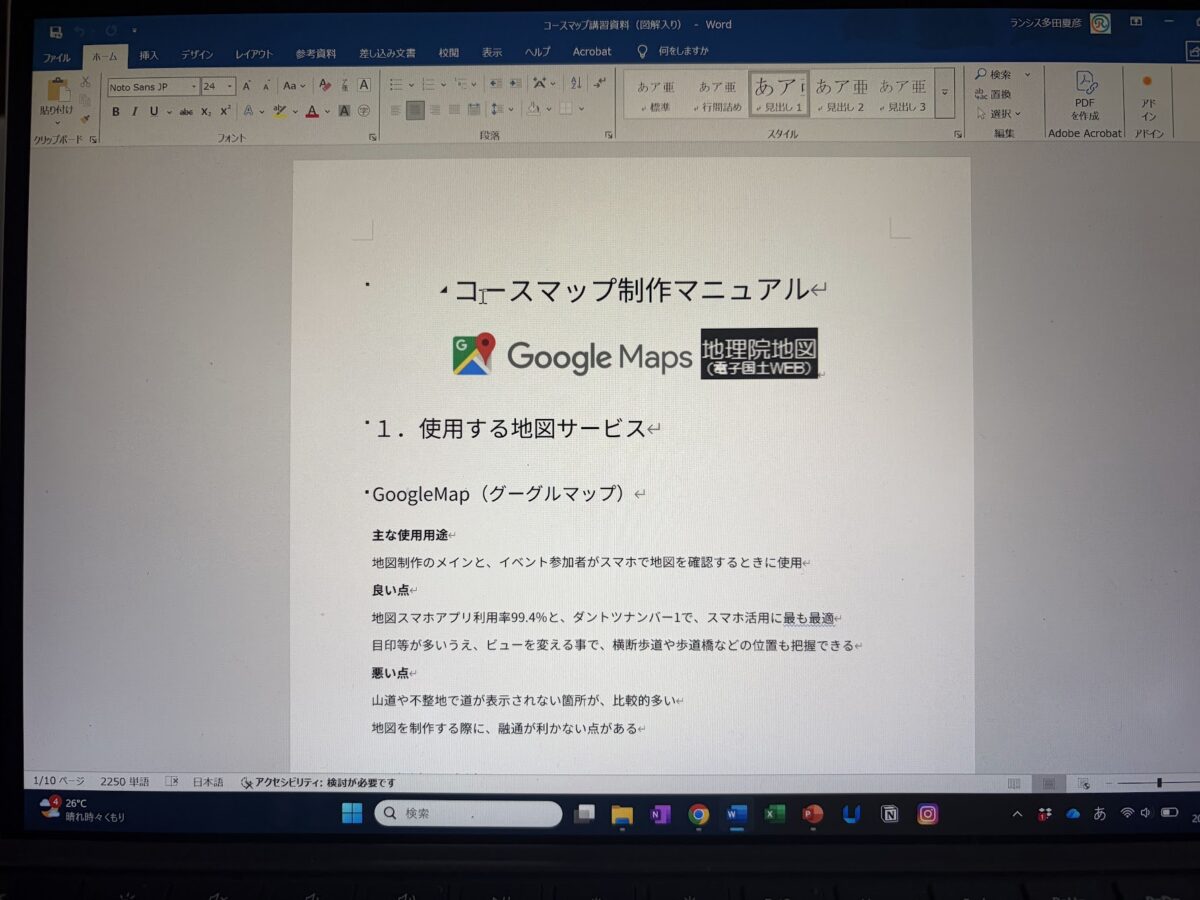Screen dimensions: 1200x900
Task: Click the numbered list icon
Action: coord(428,84)
